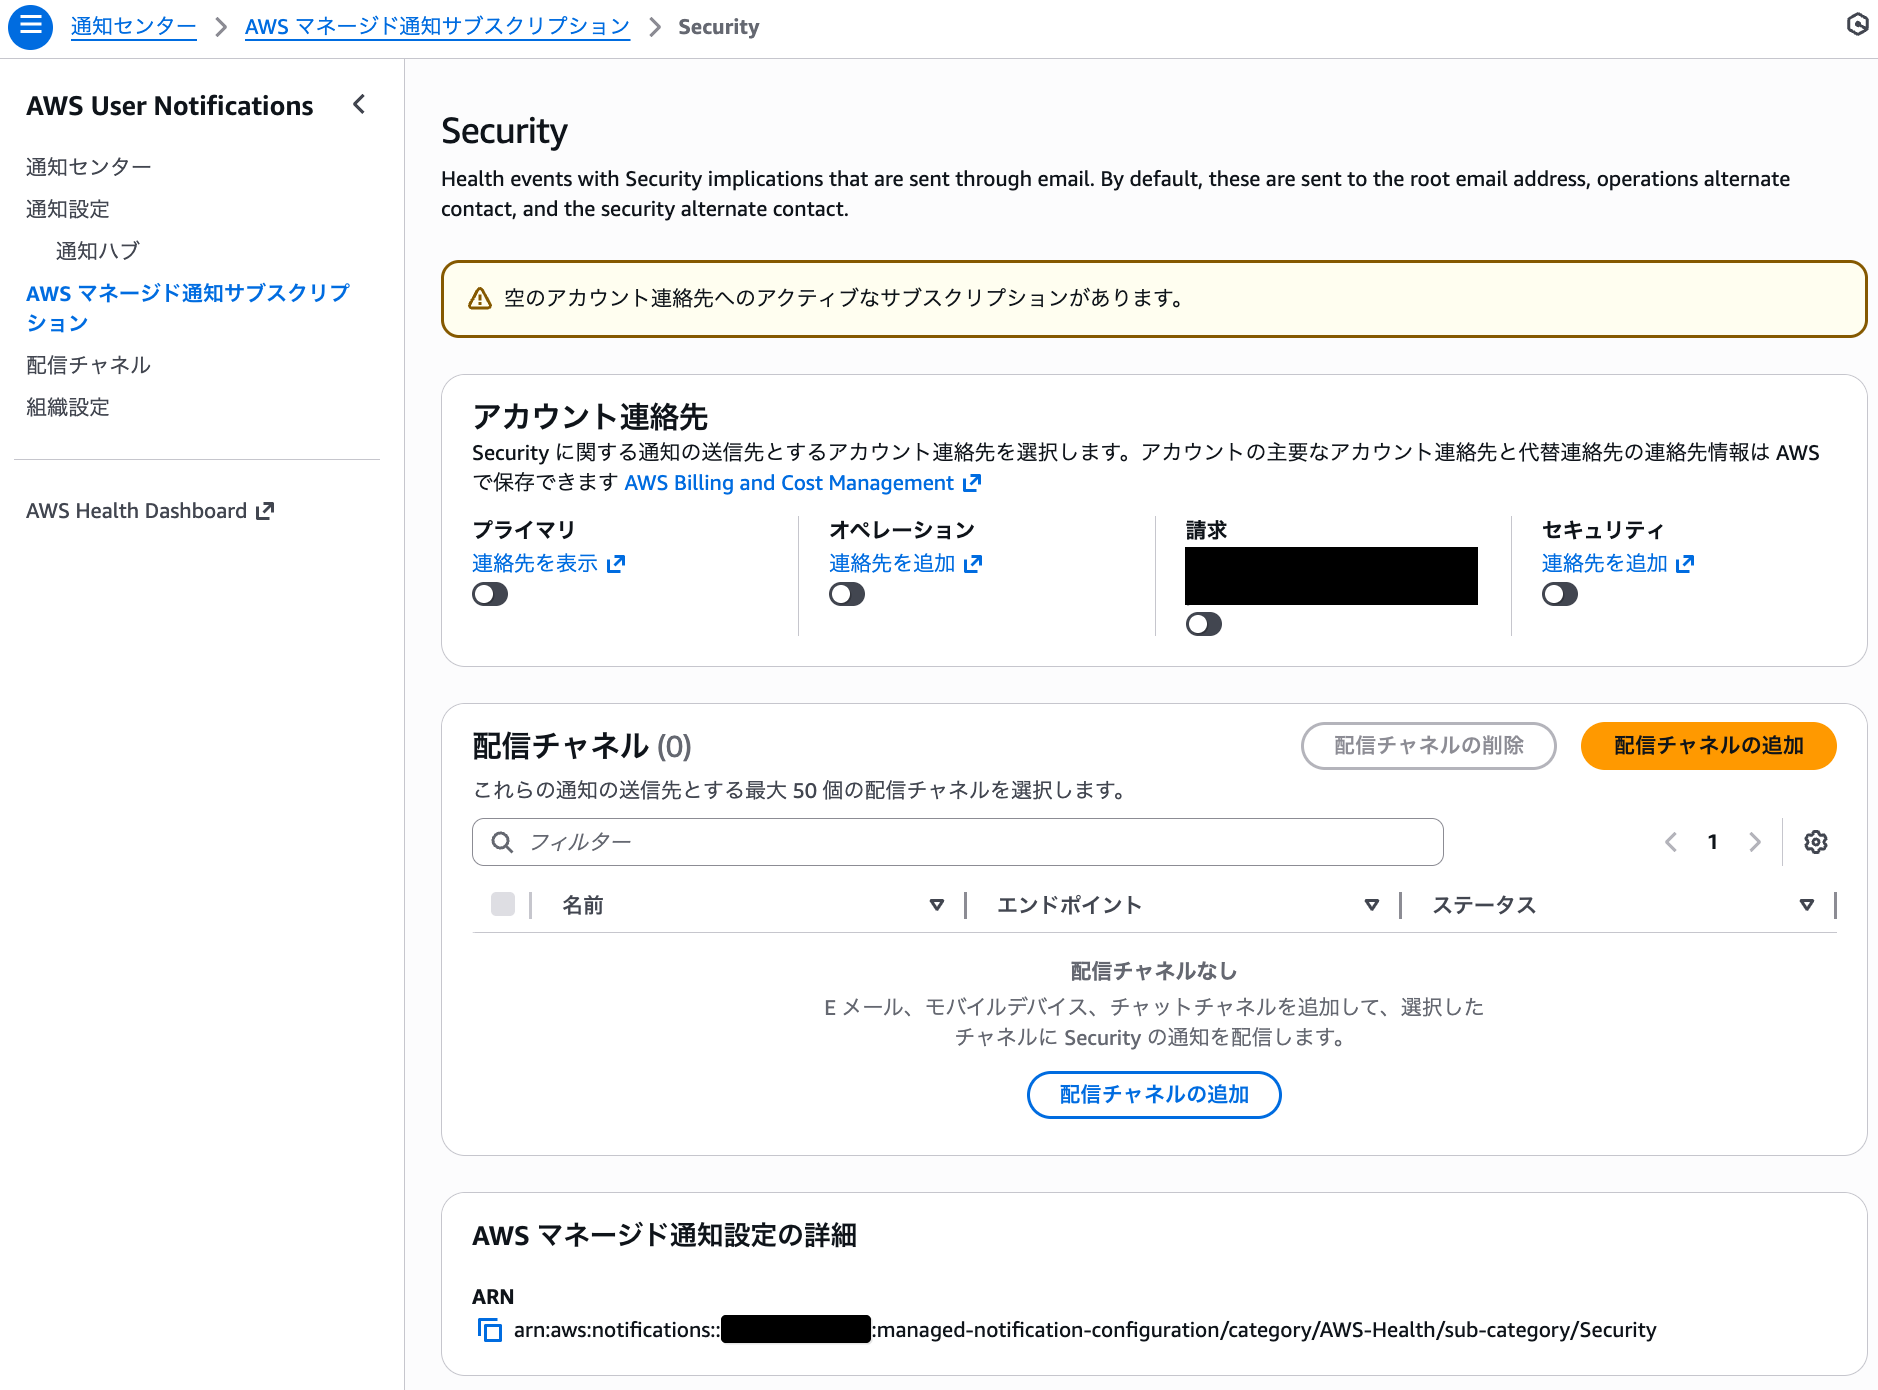
Task: Enable the セキュリティ contact toggle
Action: point(1560,593)
